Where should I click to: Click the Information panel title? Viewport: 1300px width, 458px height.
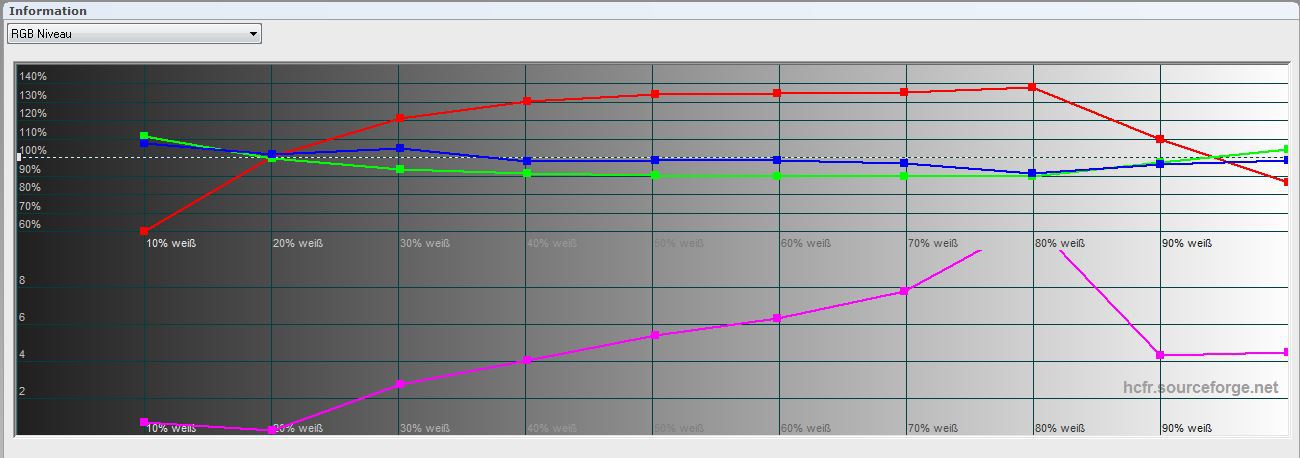[x=48, y=11]
